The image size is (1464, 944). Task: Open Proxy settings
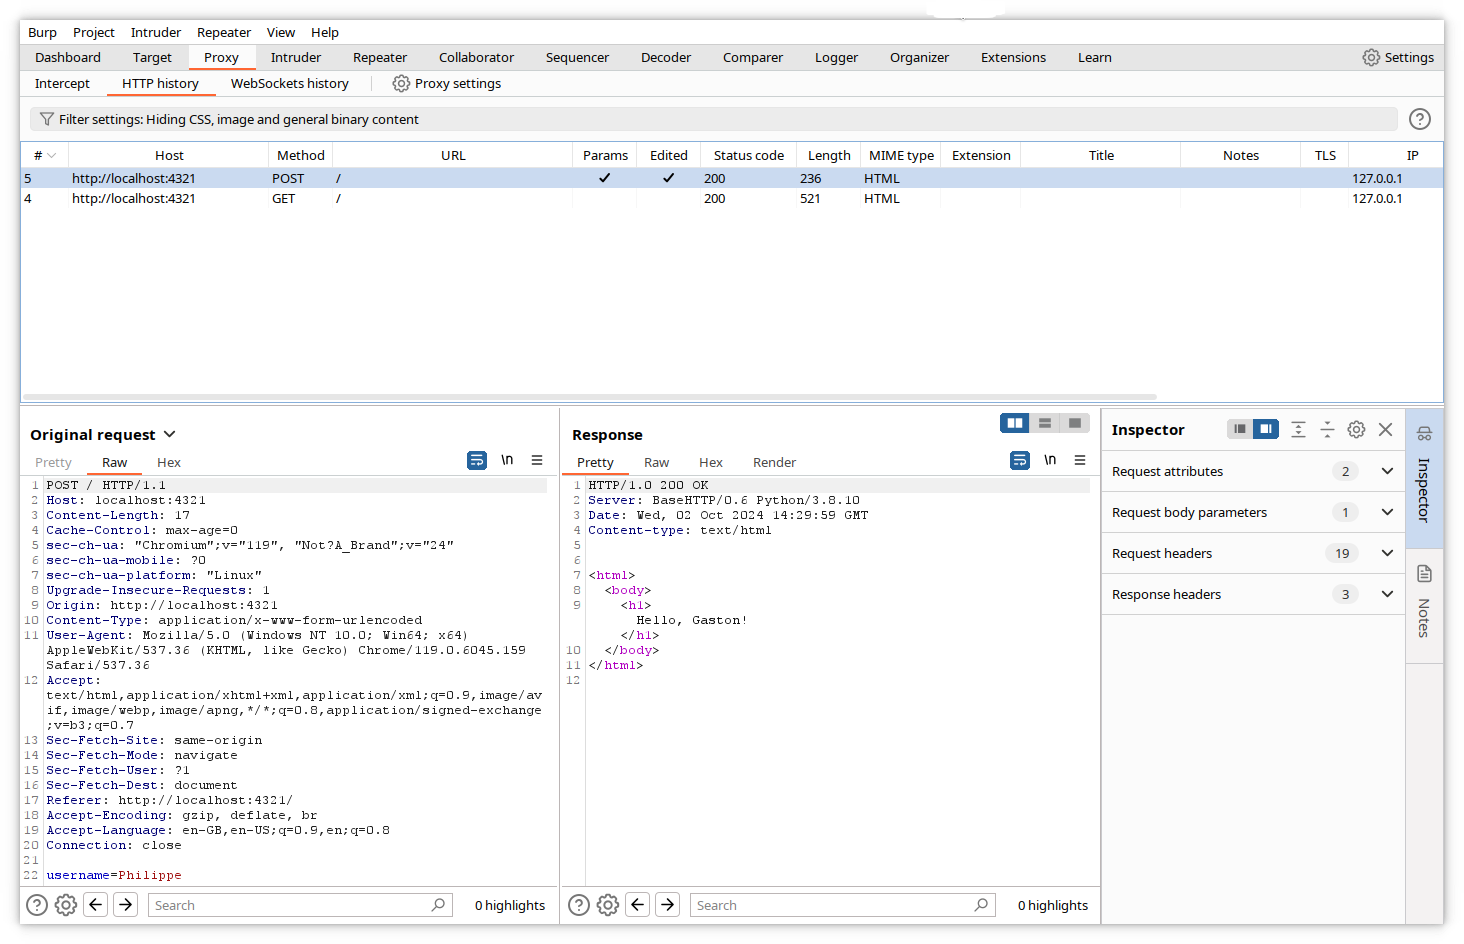click(447, 83)
